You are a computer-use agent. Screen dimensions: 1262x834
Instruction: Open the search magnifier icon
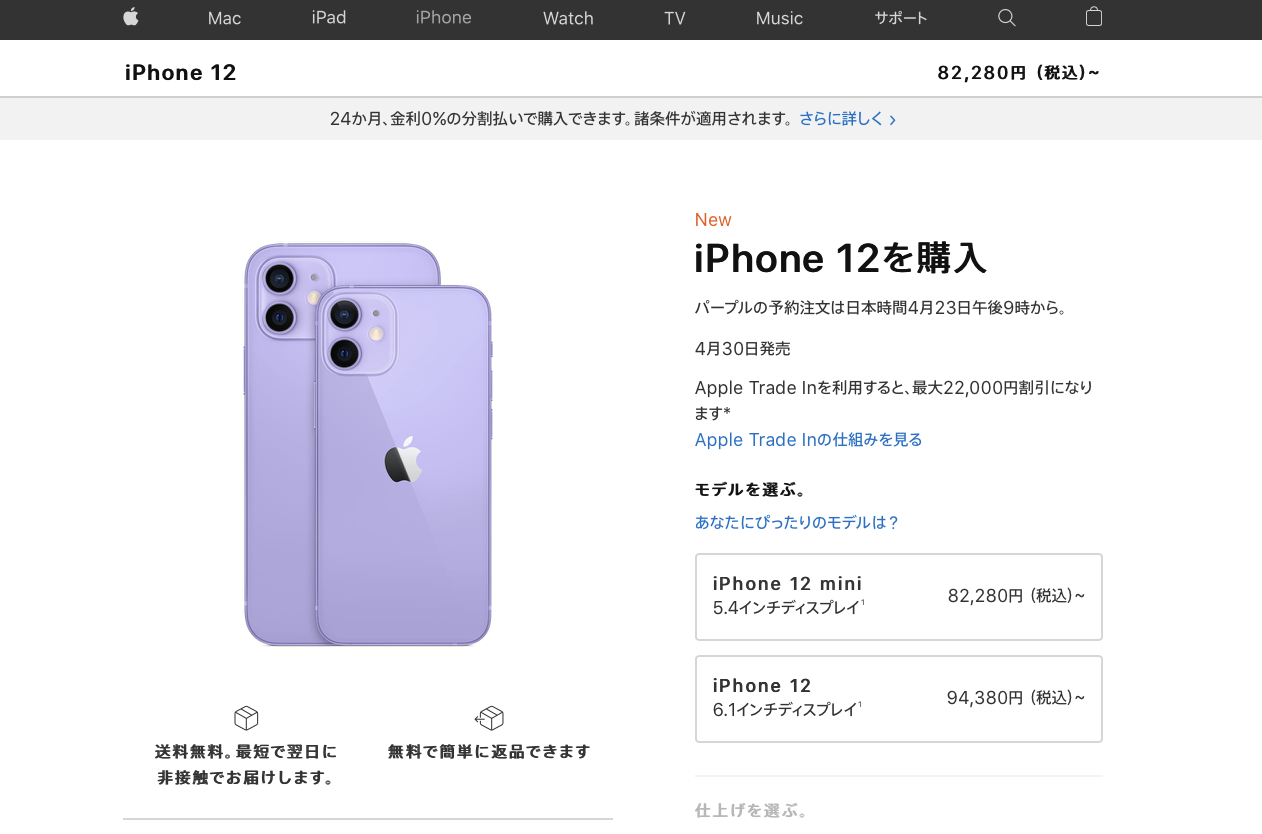click(1007, 17)
